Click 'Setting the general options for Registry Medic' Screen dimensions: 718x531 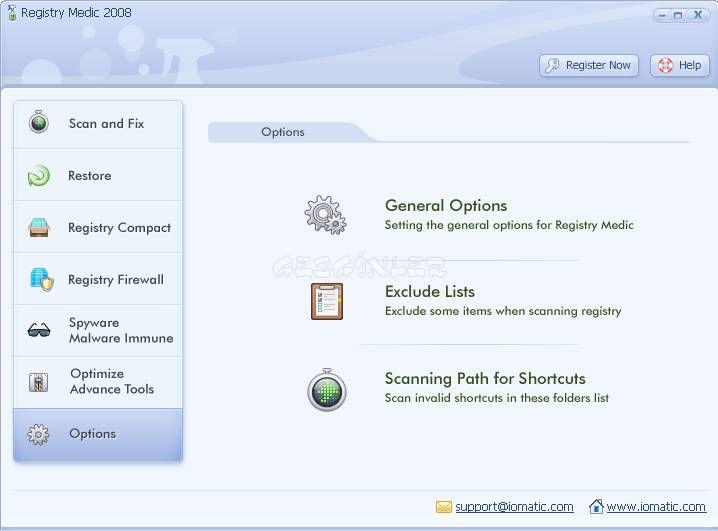509,225
